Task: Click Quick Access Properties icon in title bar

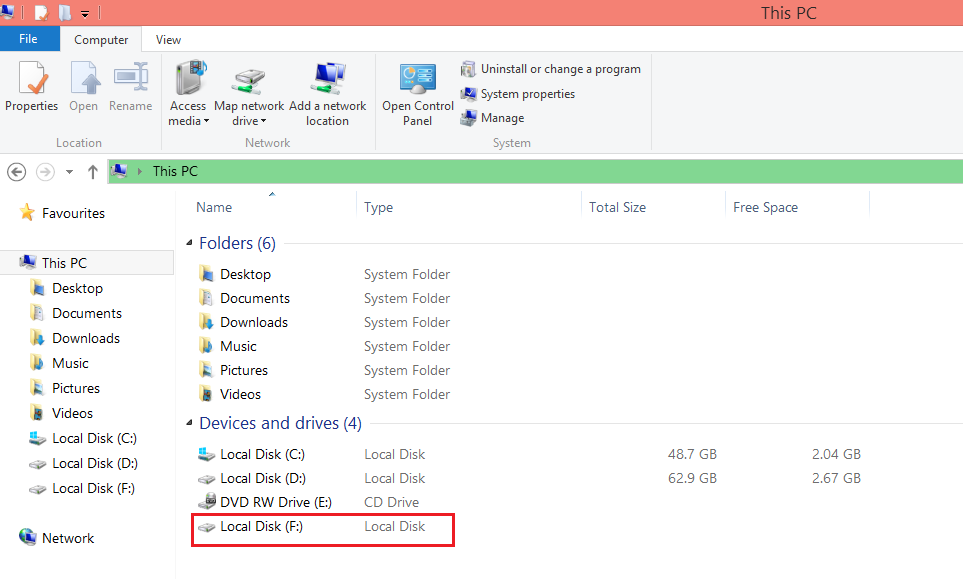Action: [x=41, y=12]
